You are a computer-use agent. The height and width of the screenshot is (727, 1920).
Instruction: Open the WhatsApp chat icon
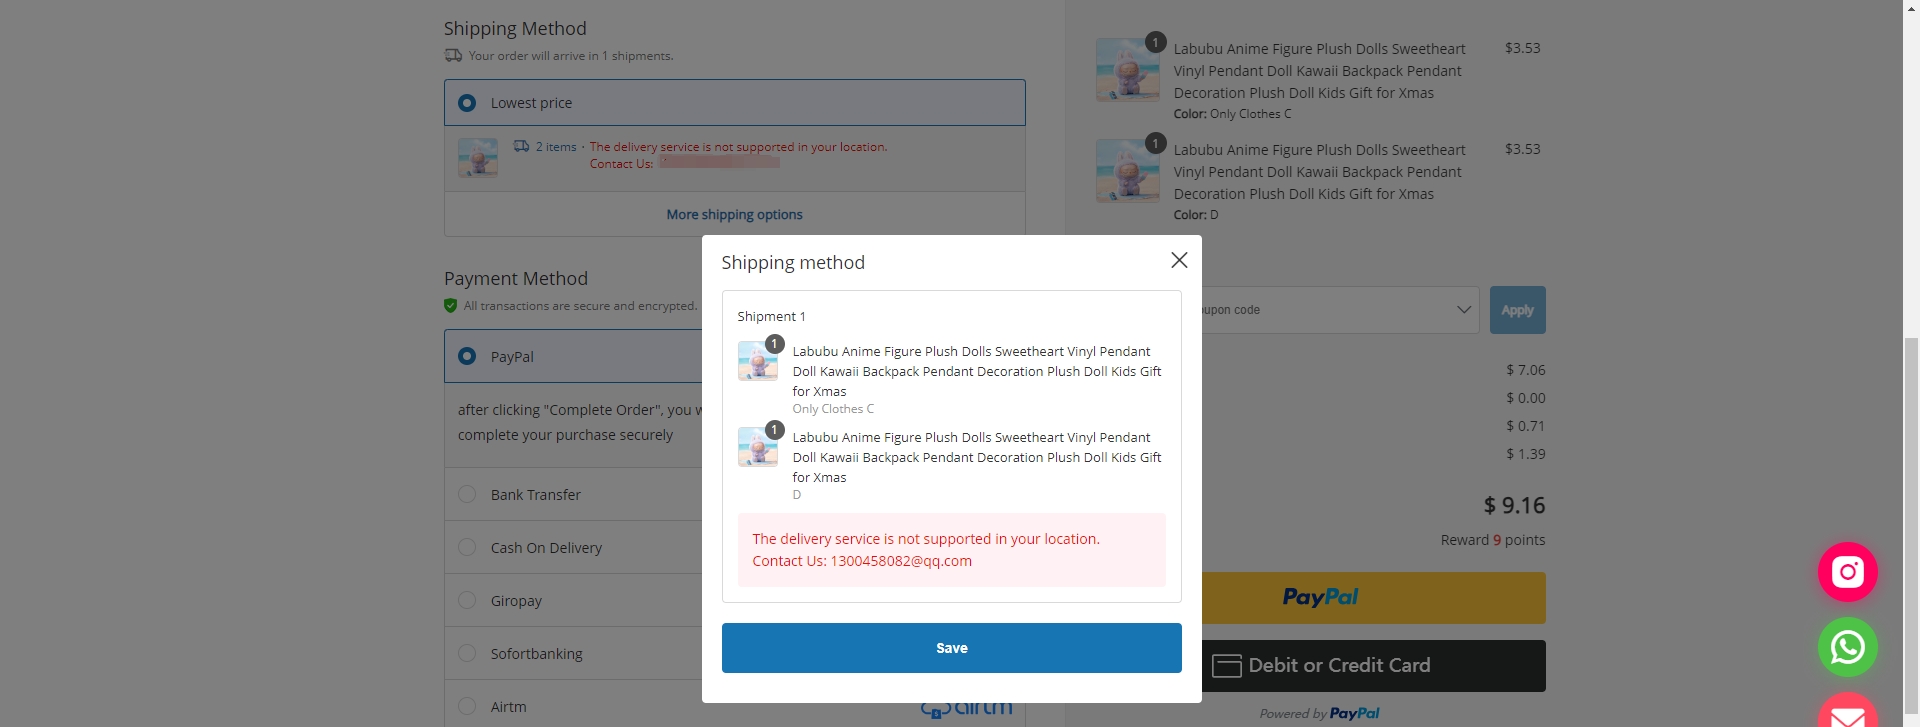coord(1847,648)
